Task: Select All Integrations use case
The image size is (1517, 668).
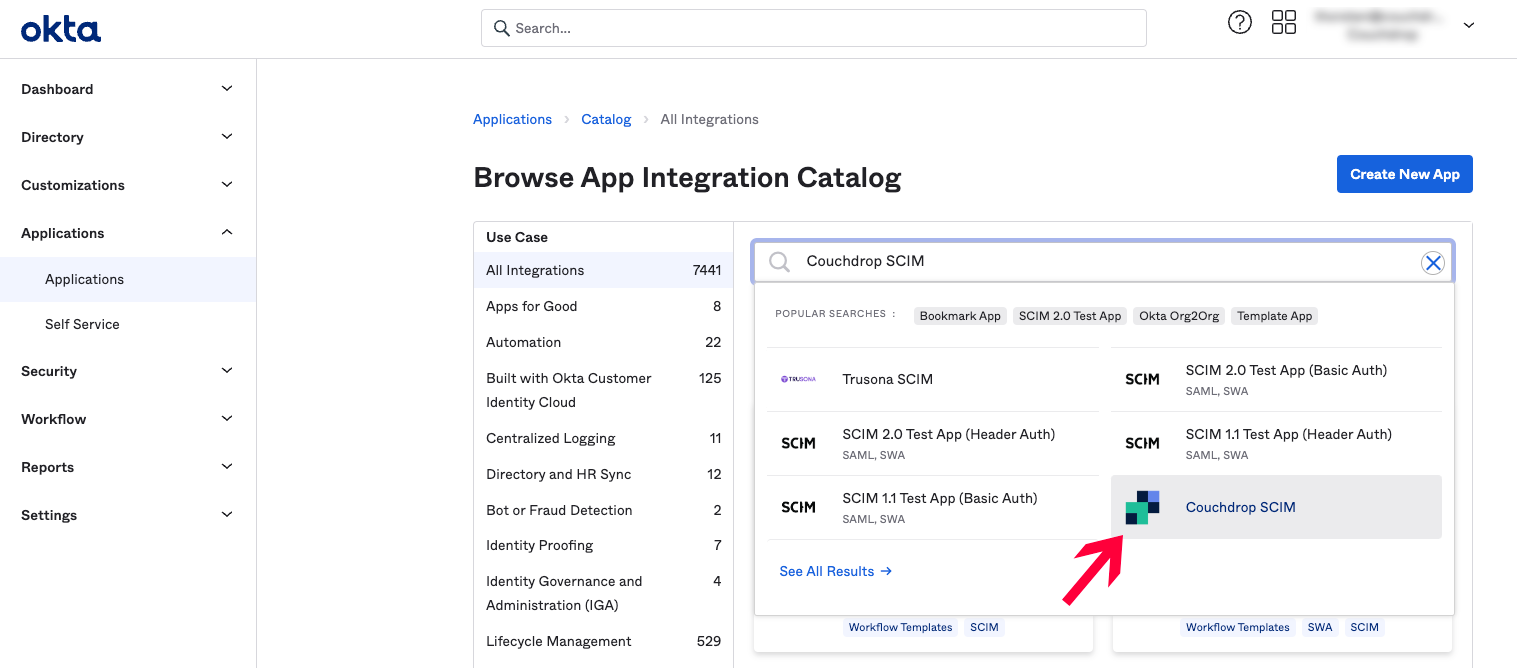Action: pos(603,270)
